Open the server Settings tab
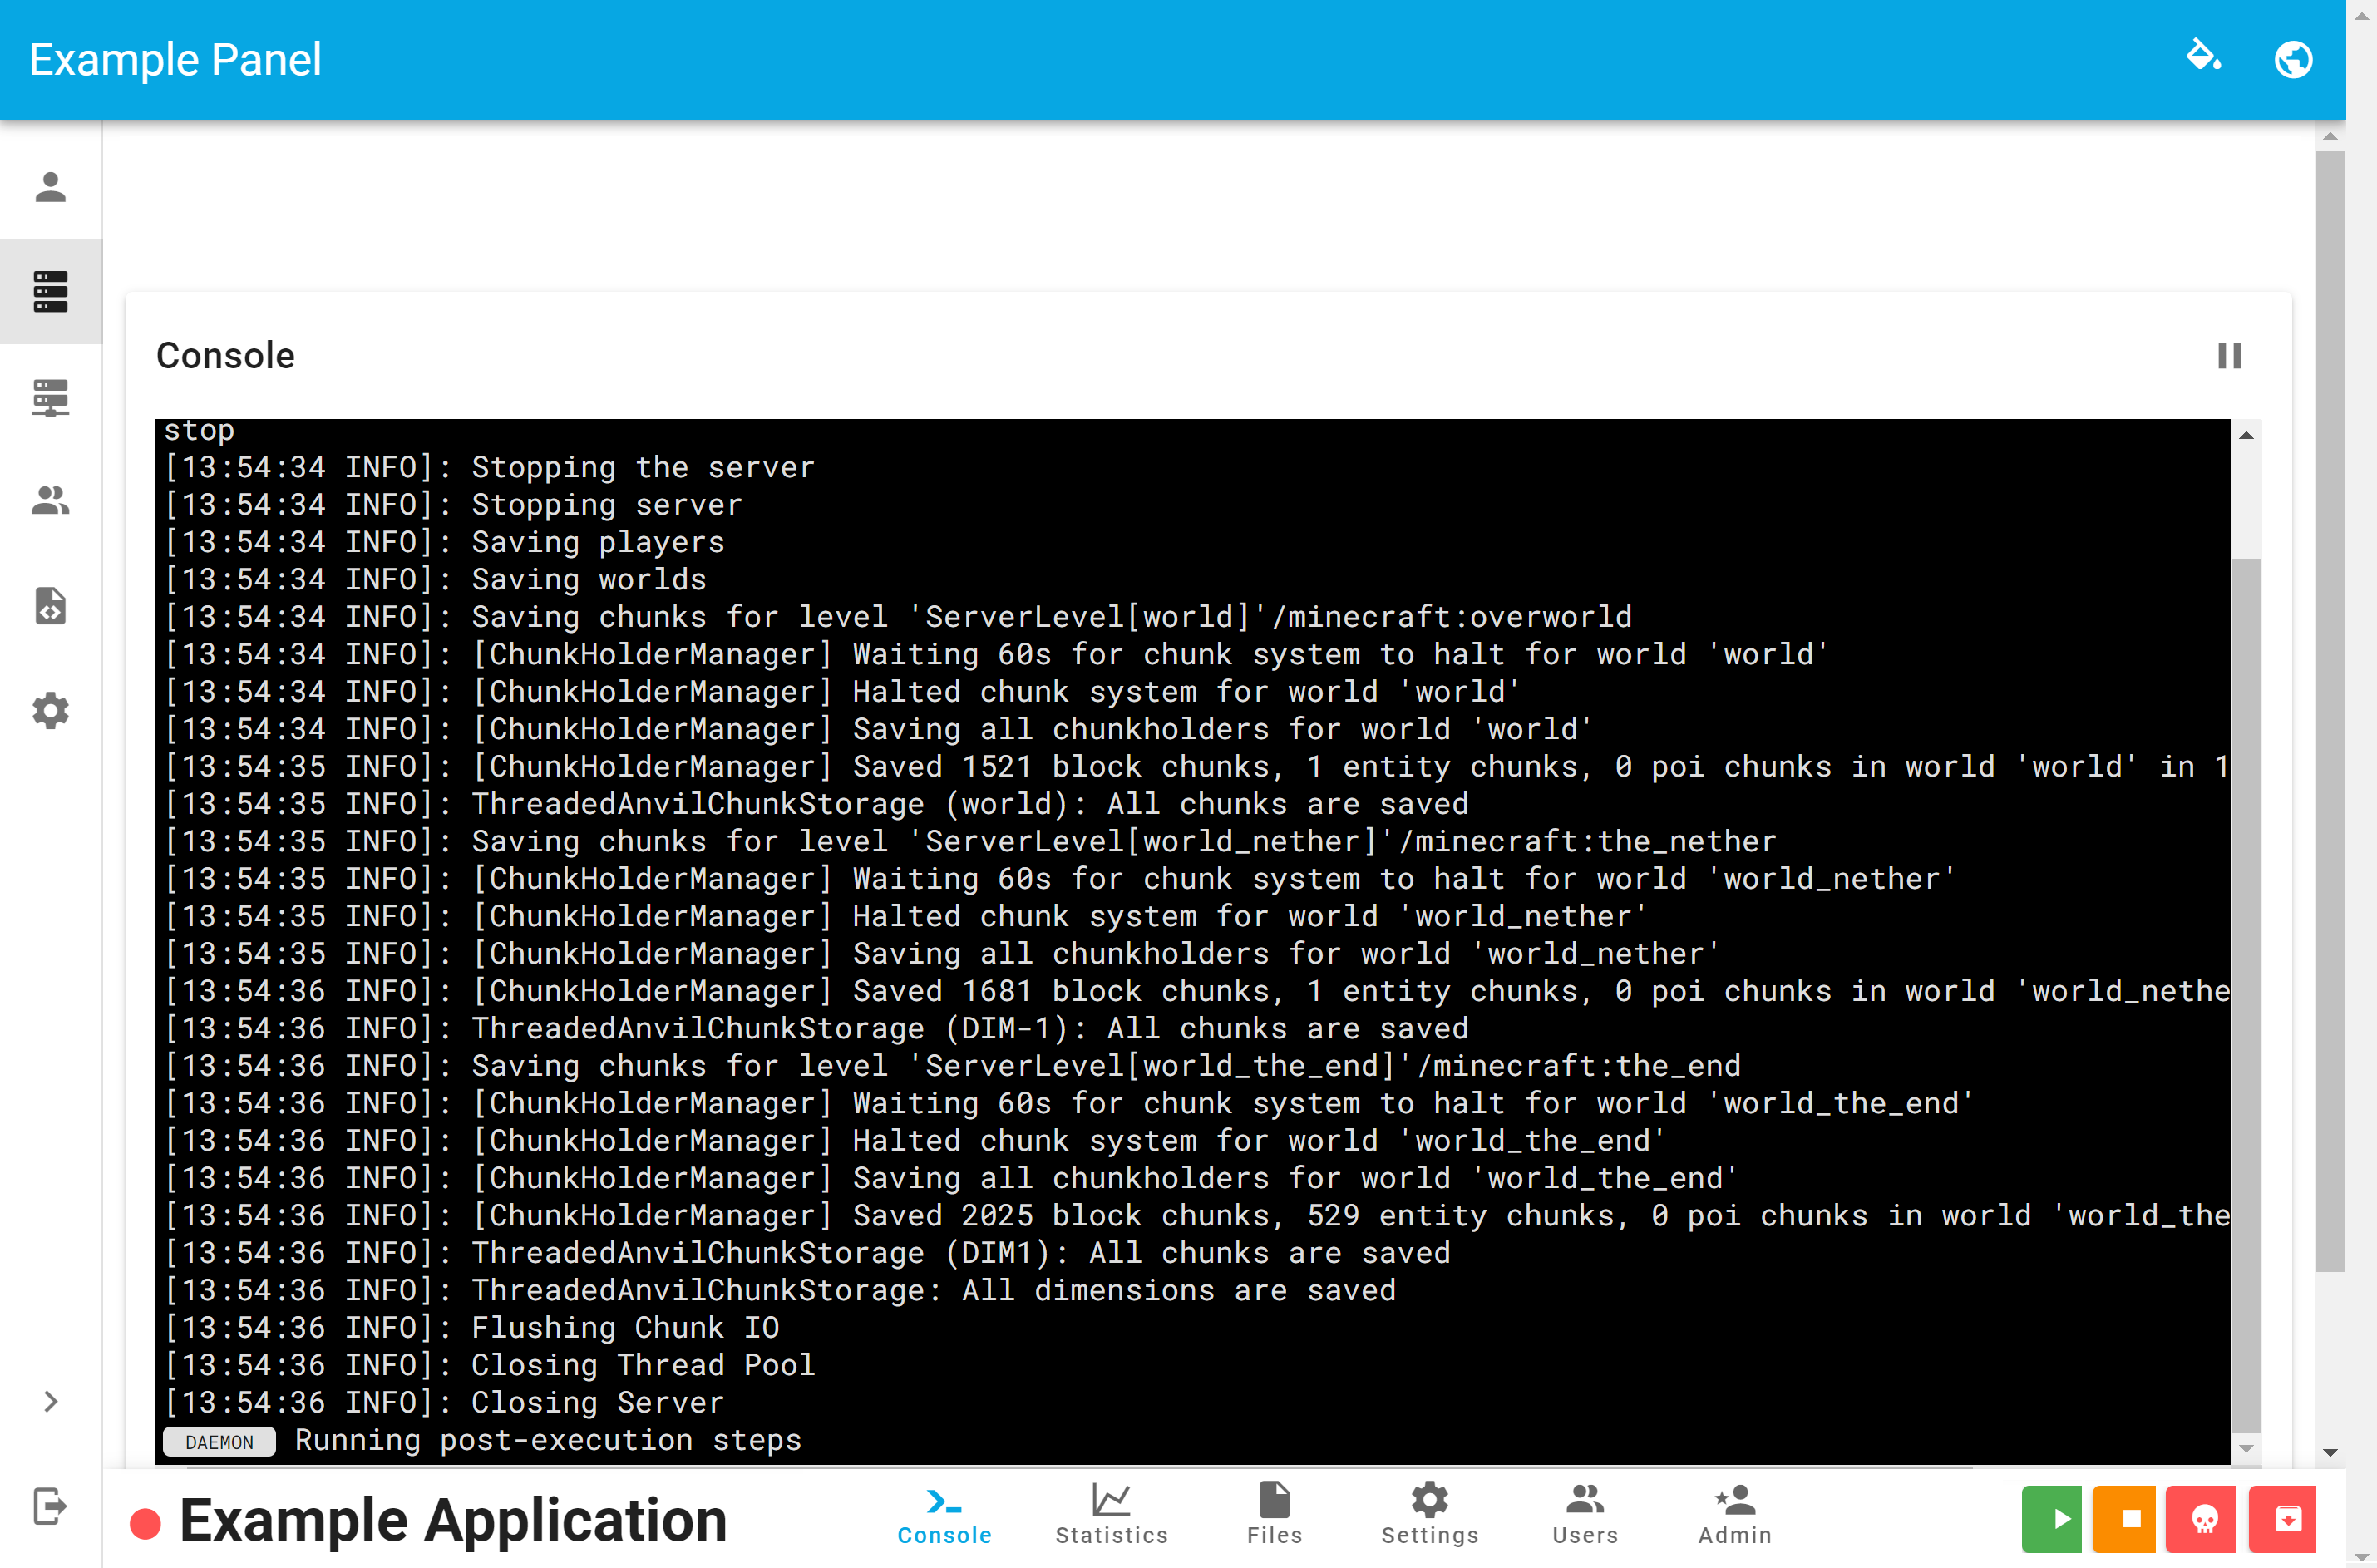 [x=1430, y=1513]
